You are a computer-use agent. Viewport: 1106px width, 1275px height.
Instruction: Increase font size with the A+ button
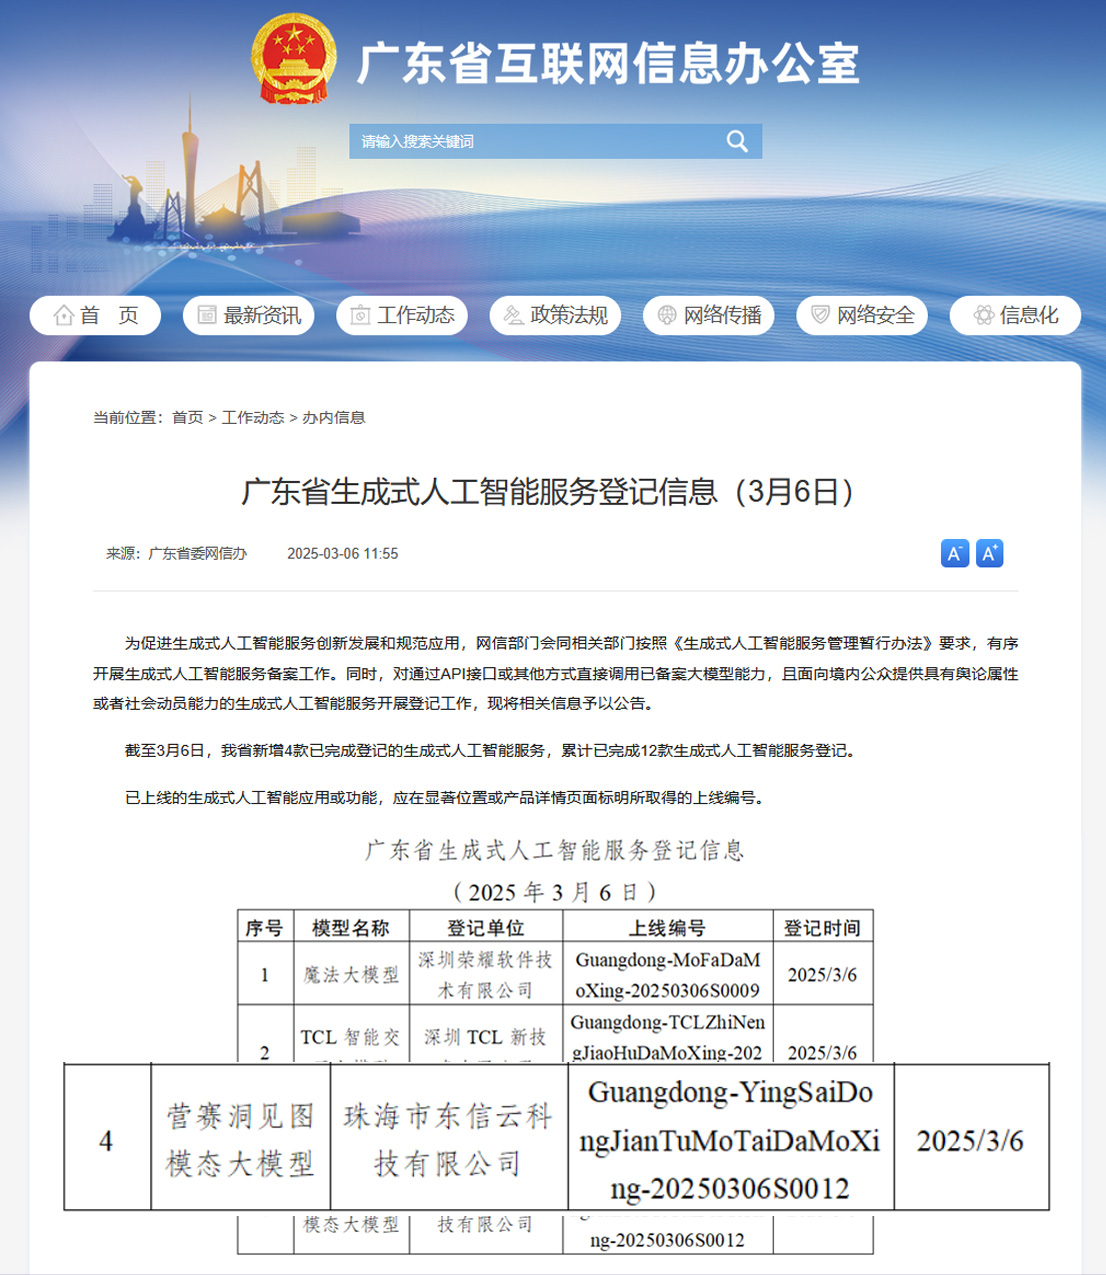[x=989, y=553]
